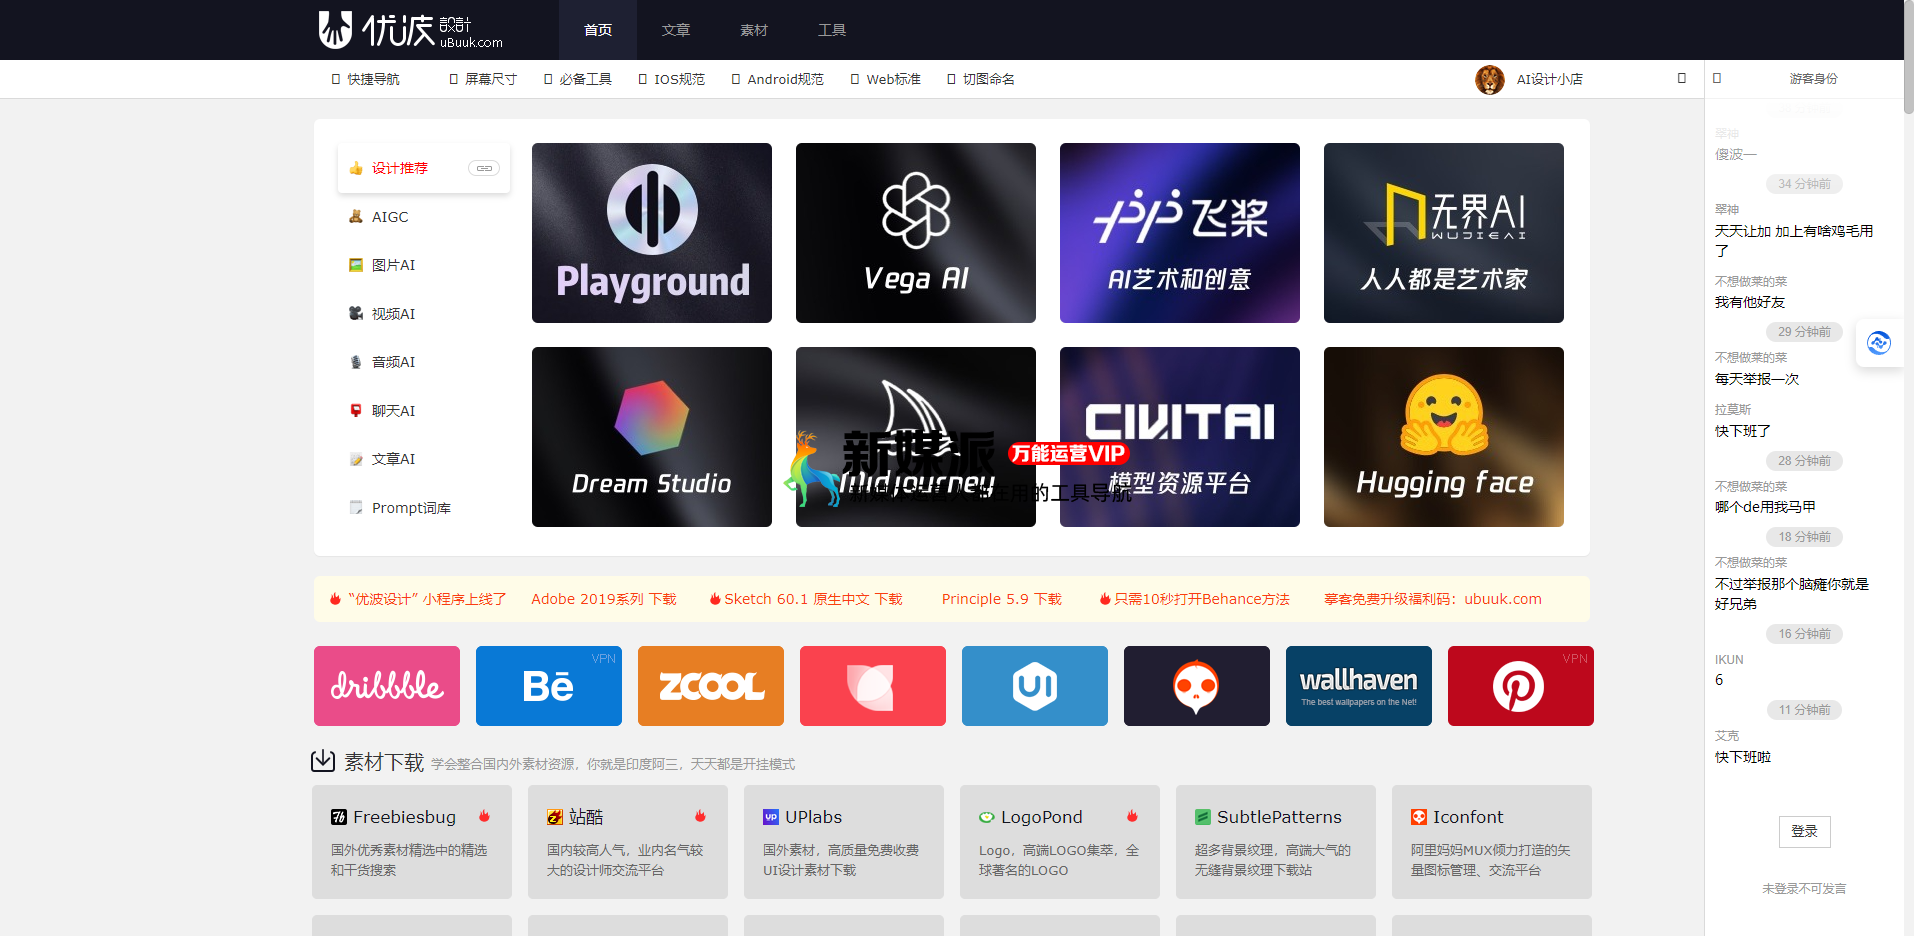1914x936 pixels.
Task: Open the 站酷 resource card
Action: pyautogui.click(x=628, y=842)
